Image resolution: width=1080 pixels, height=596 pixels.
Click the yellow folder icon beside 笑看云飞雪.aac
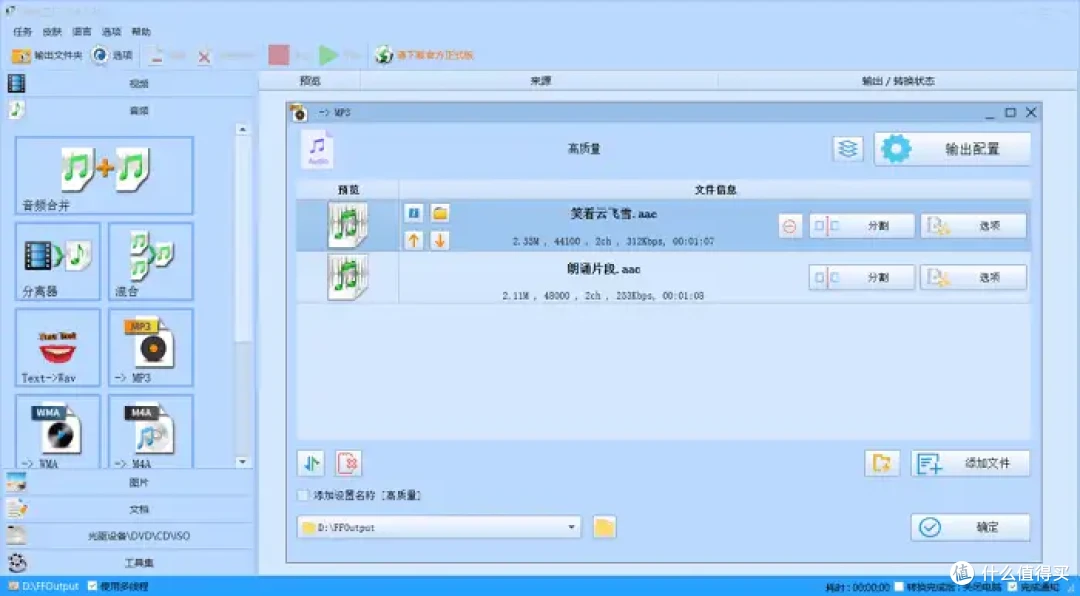(440, 213)
